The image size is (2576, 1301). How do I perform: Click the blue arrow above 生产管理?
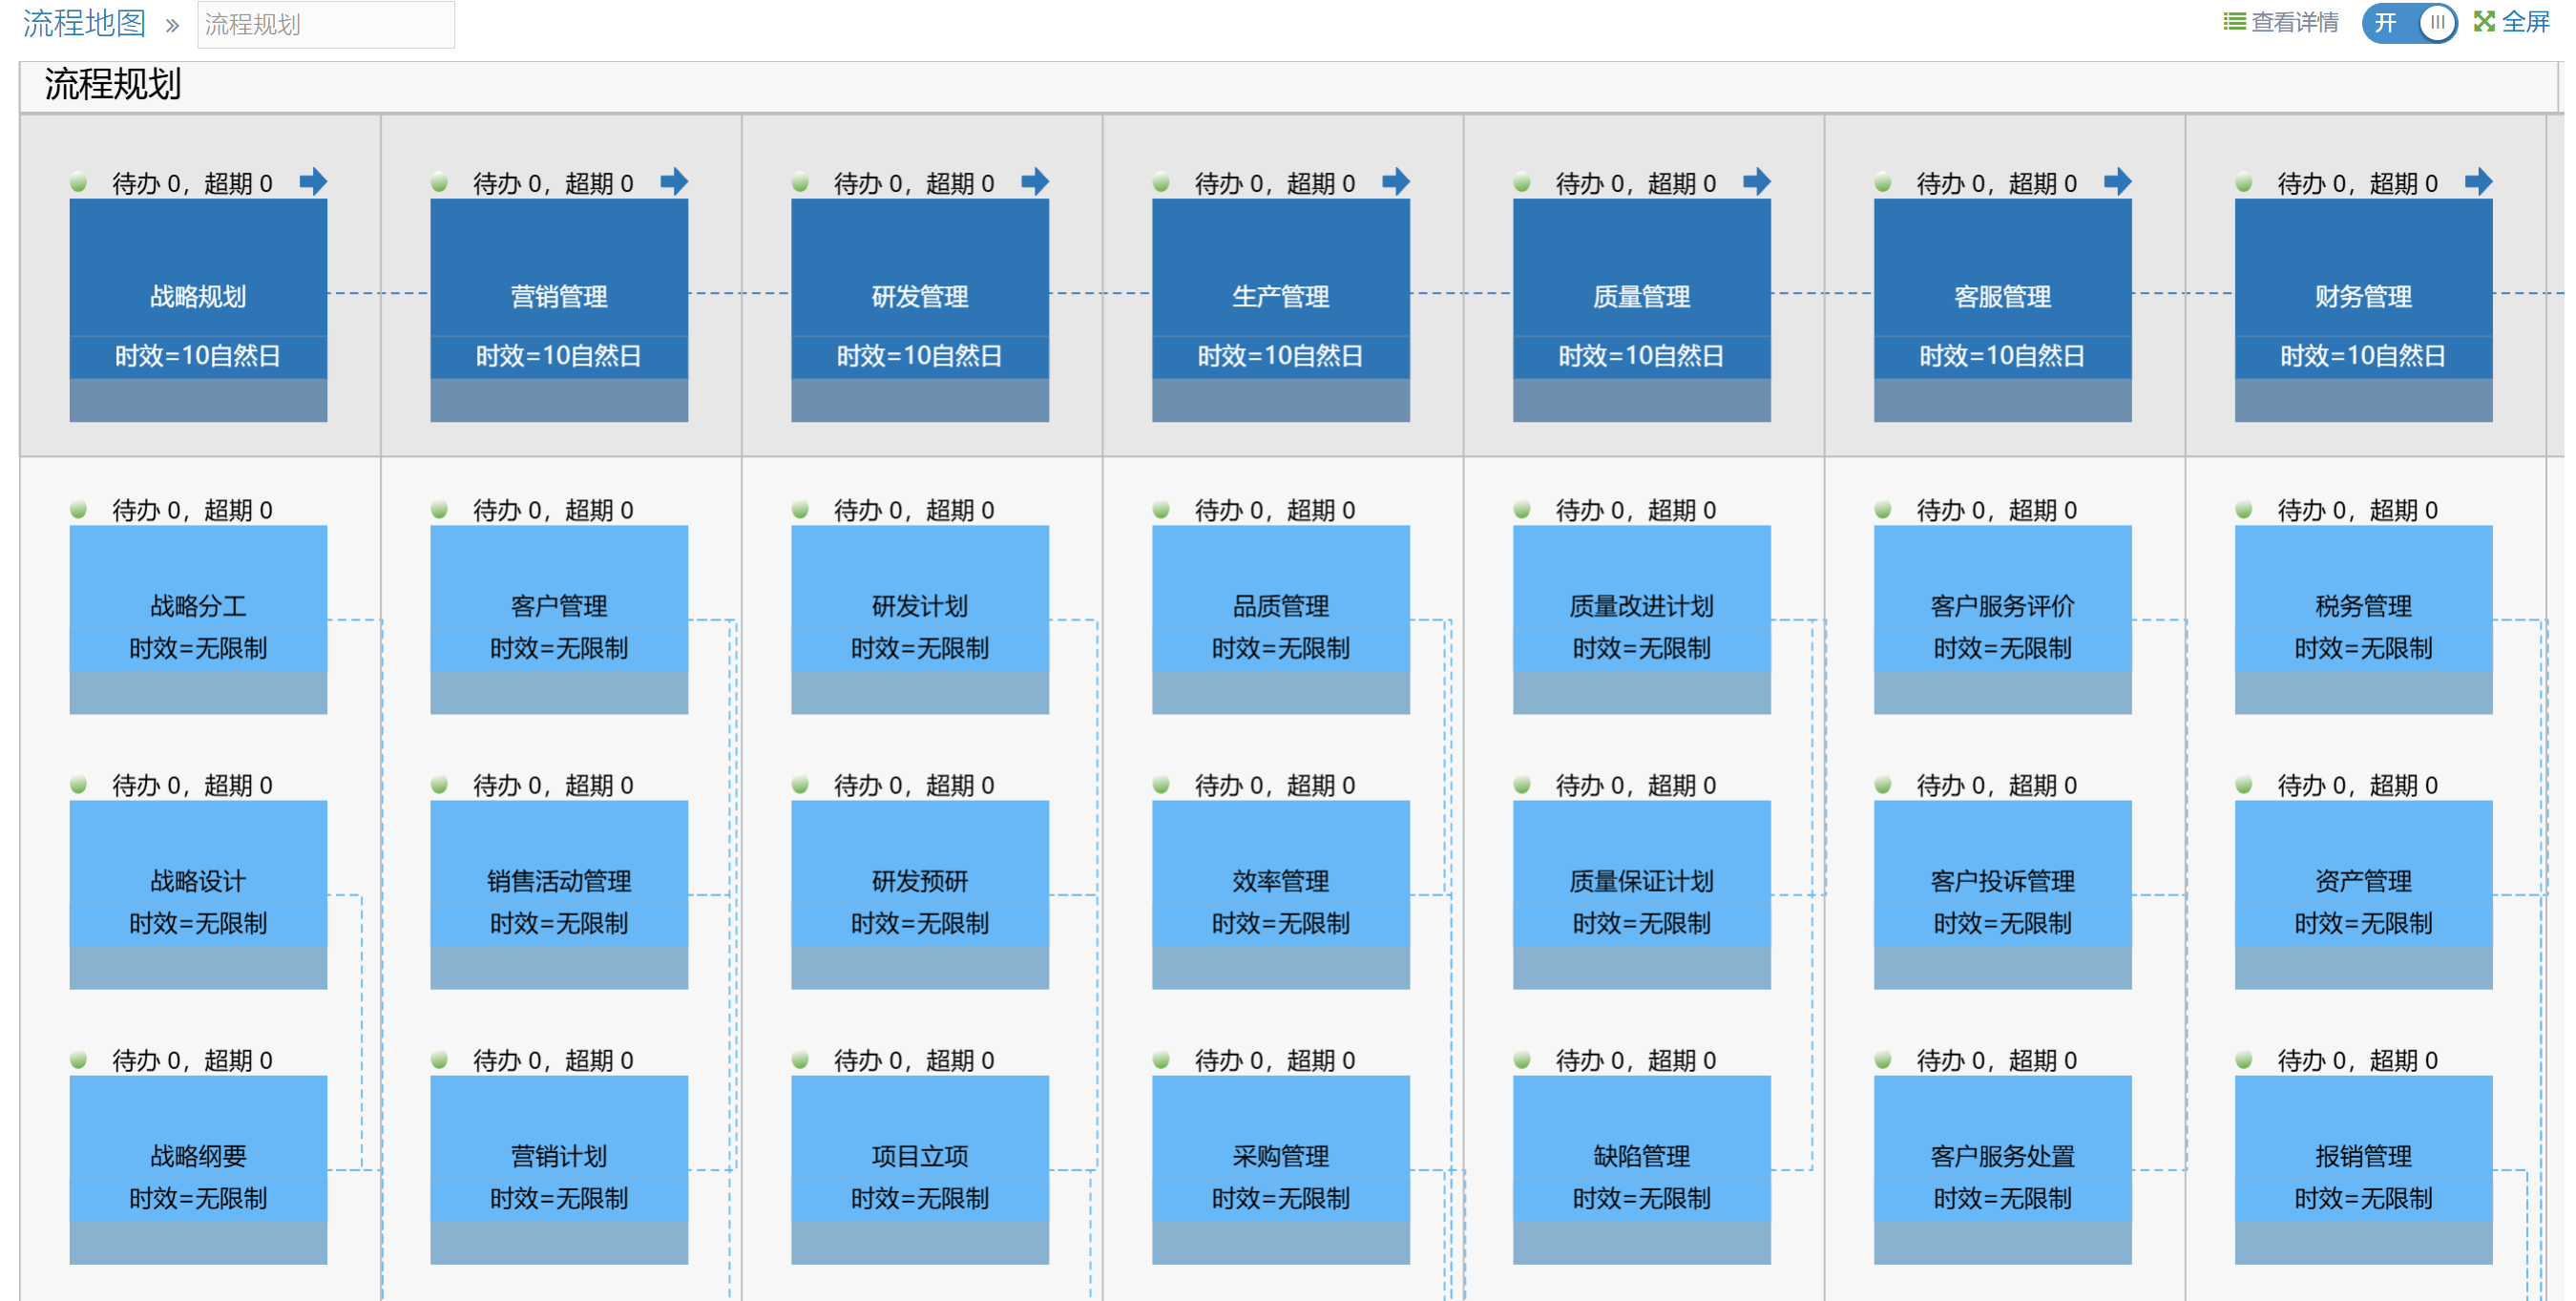point(1396,182)
